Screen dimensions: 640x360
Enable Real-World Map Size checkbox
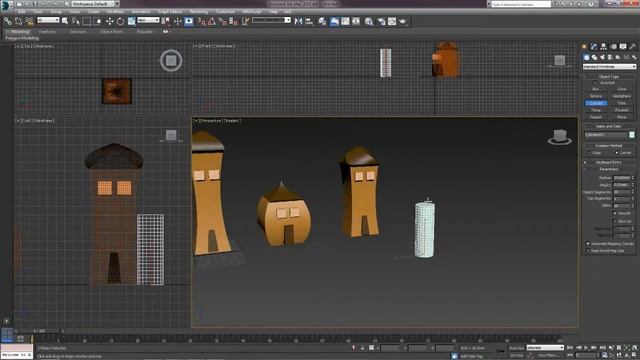tap(588, 251)
